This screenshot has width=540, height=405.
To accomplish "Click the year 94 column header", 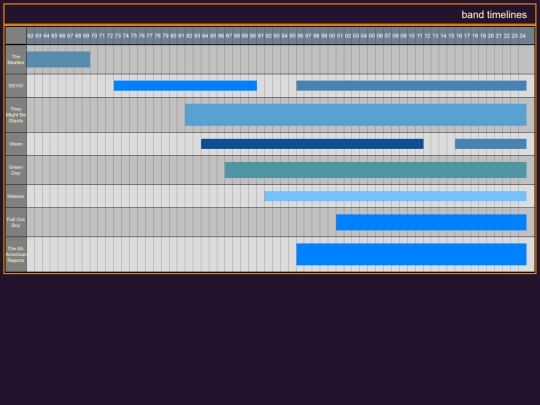I will [x=284, y=36].
